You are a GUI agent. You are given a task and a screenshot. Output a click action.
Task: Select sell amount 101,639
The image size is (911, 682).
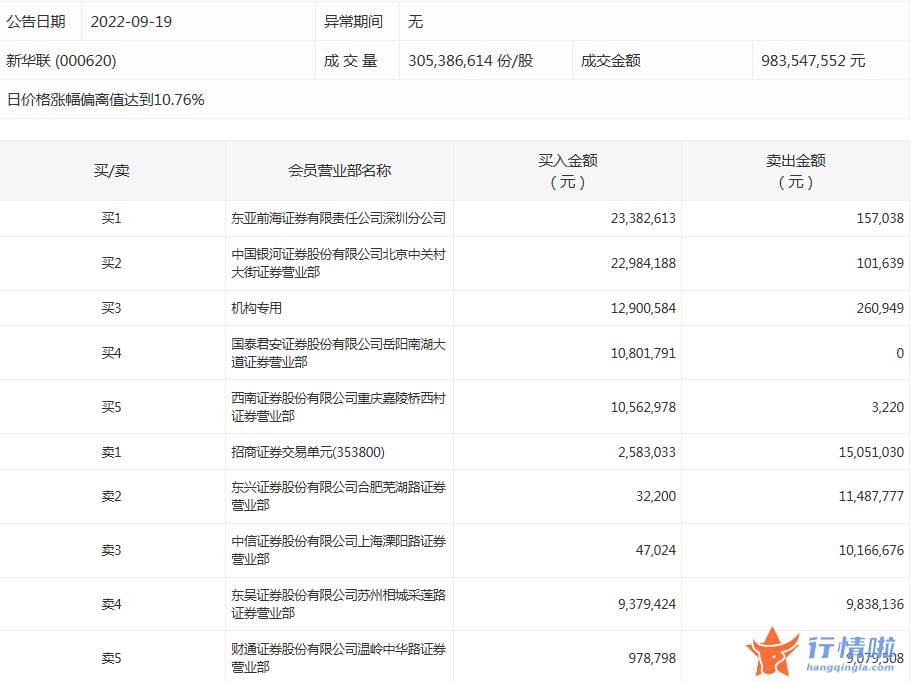click(x=880, y=263)
